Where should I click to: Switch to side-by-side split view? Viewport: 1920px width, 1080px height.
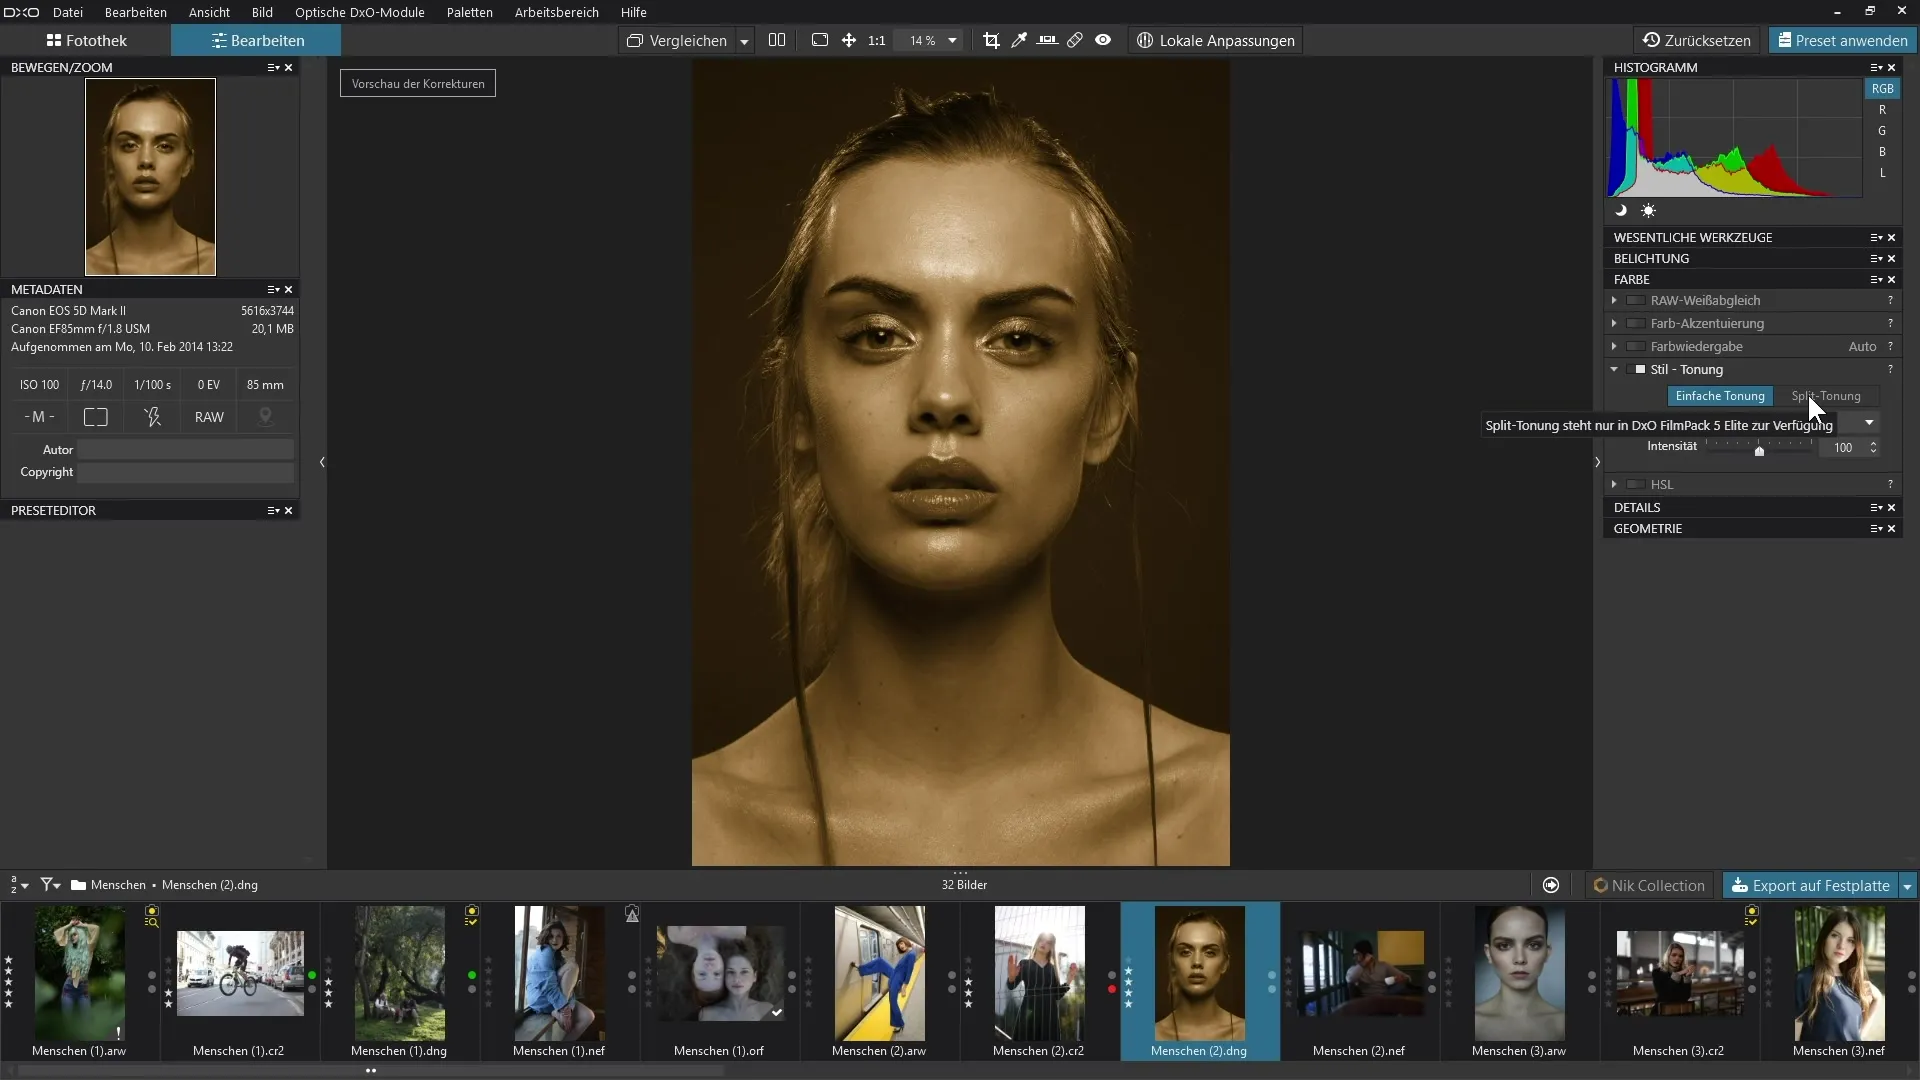tap(777, 40)
